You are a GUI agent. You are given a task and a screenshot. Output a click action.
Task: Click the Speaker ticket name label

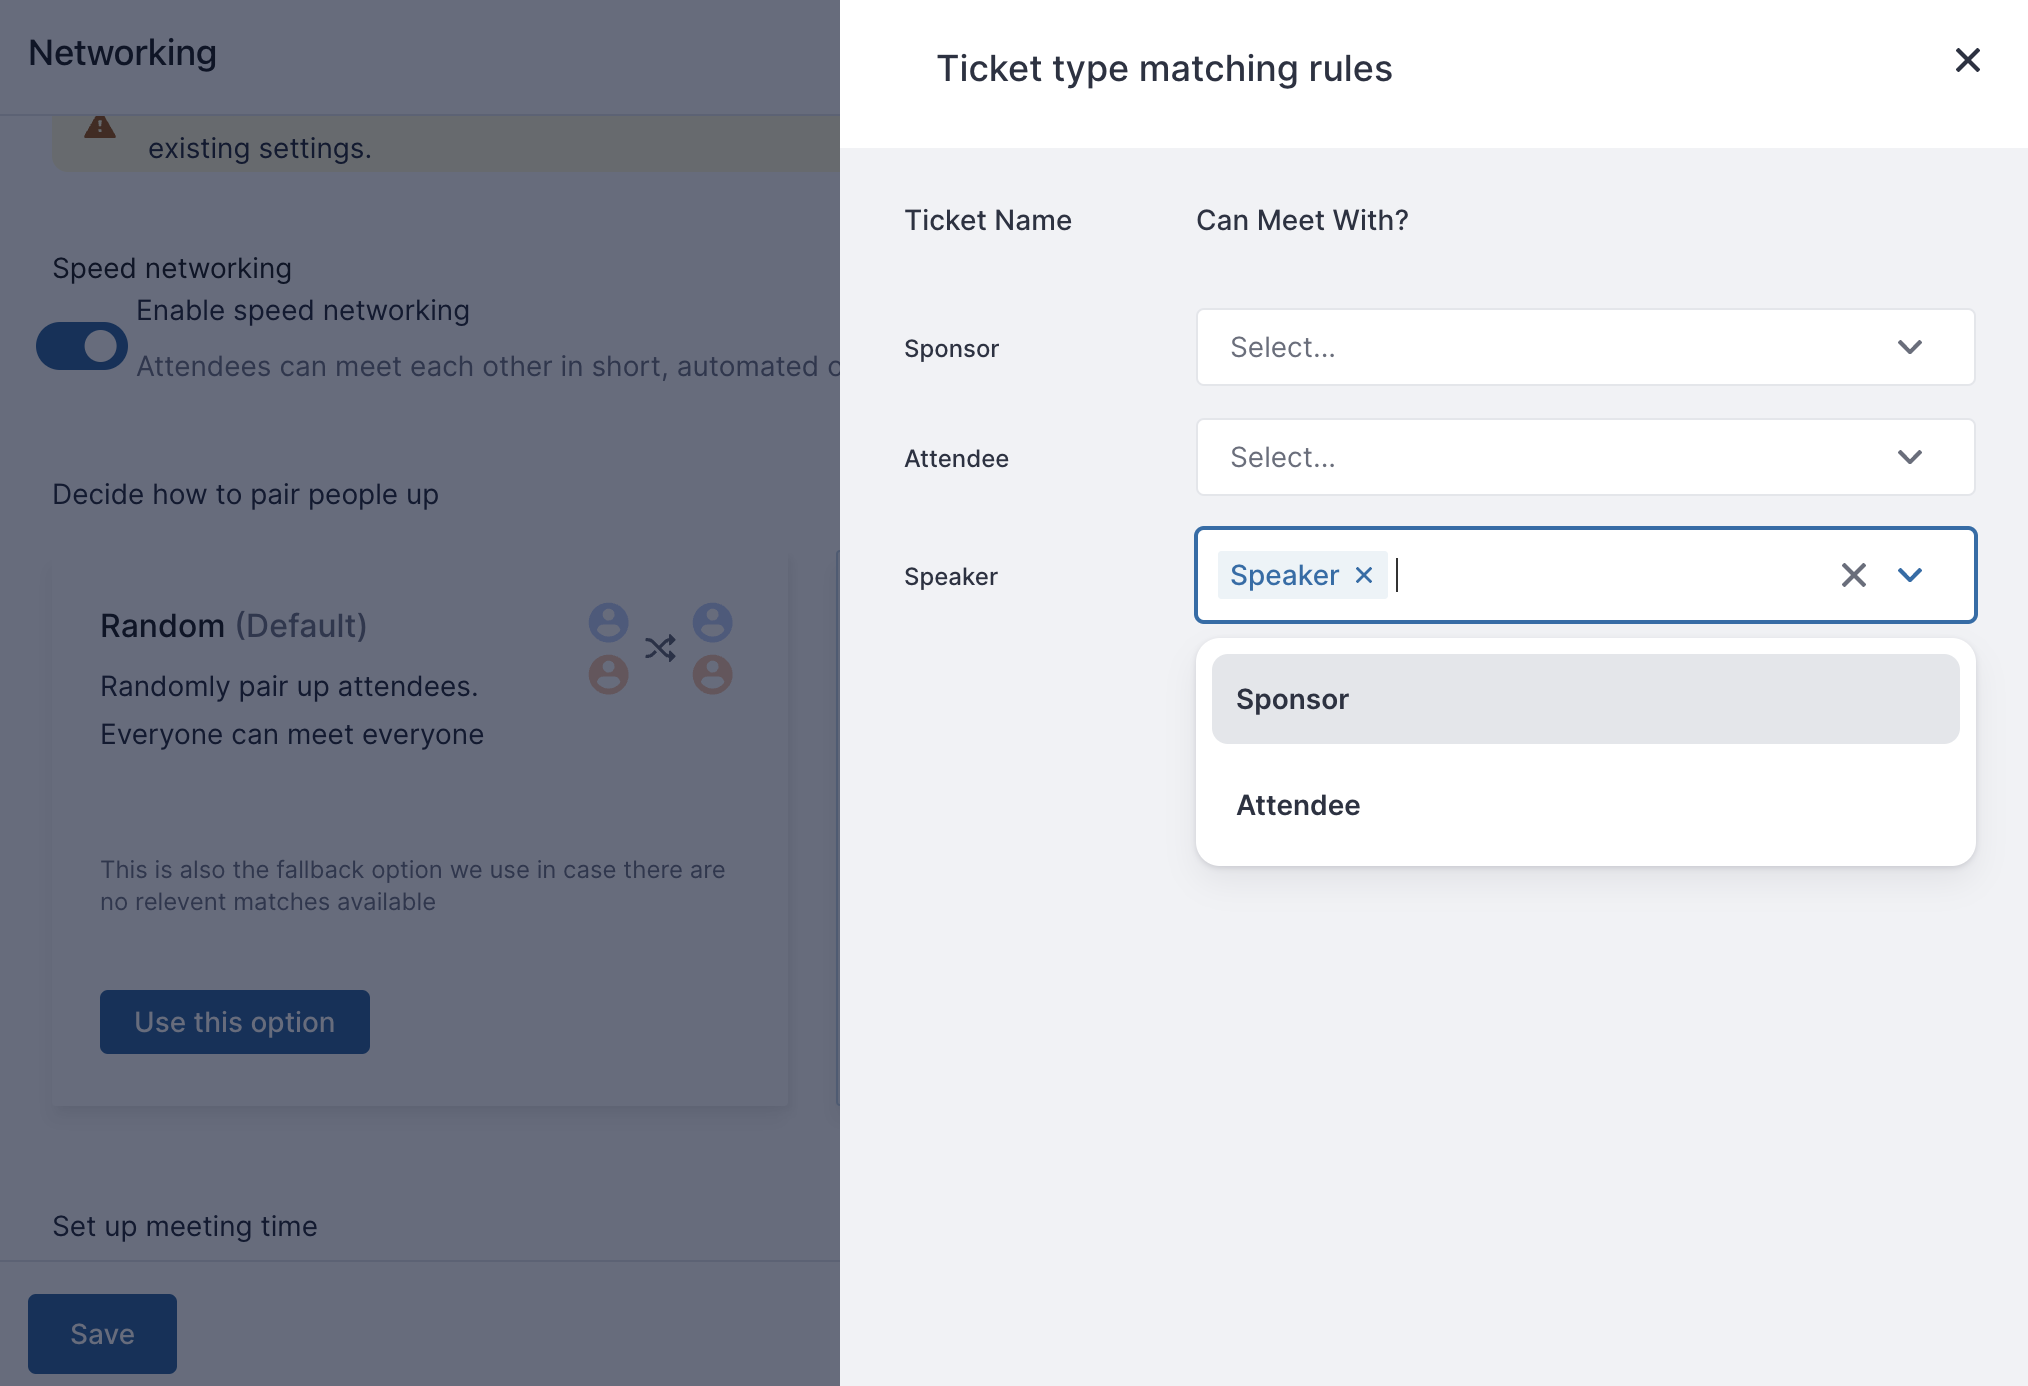[951, 577]
